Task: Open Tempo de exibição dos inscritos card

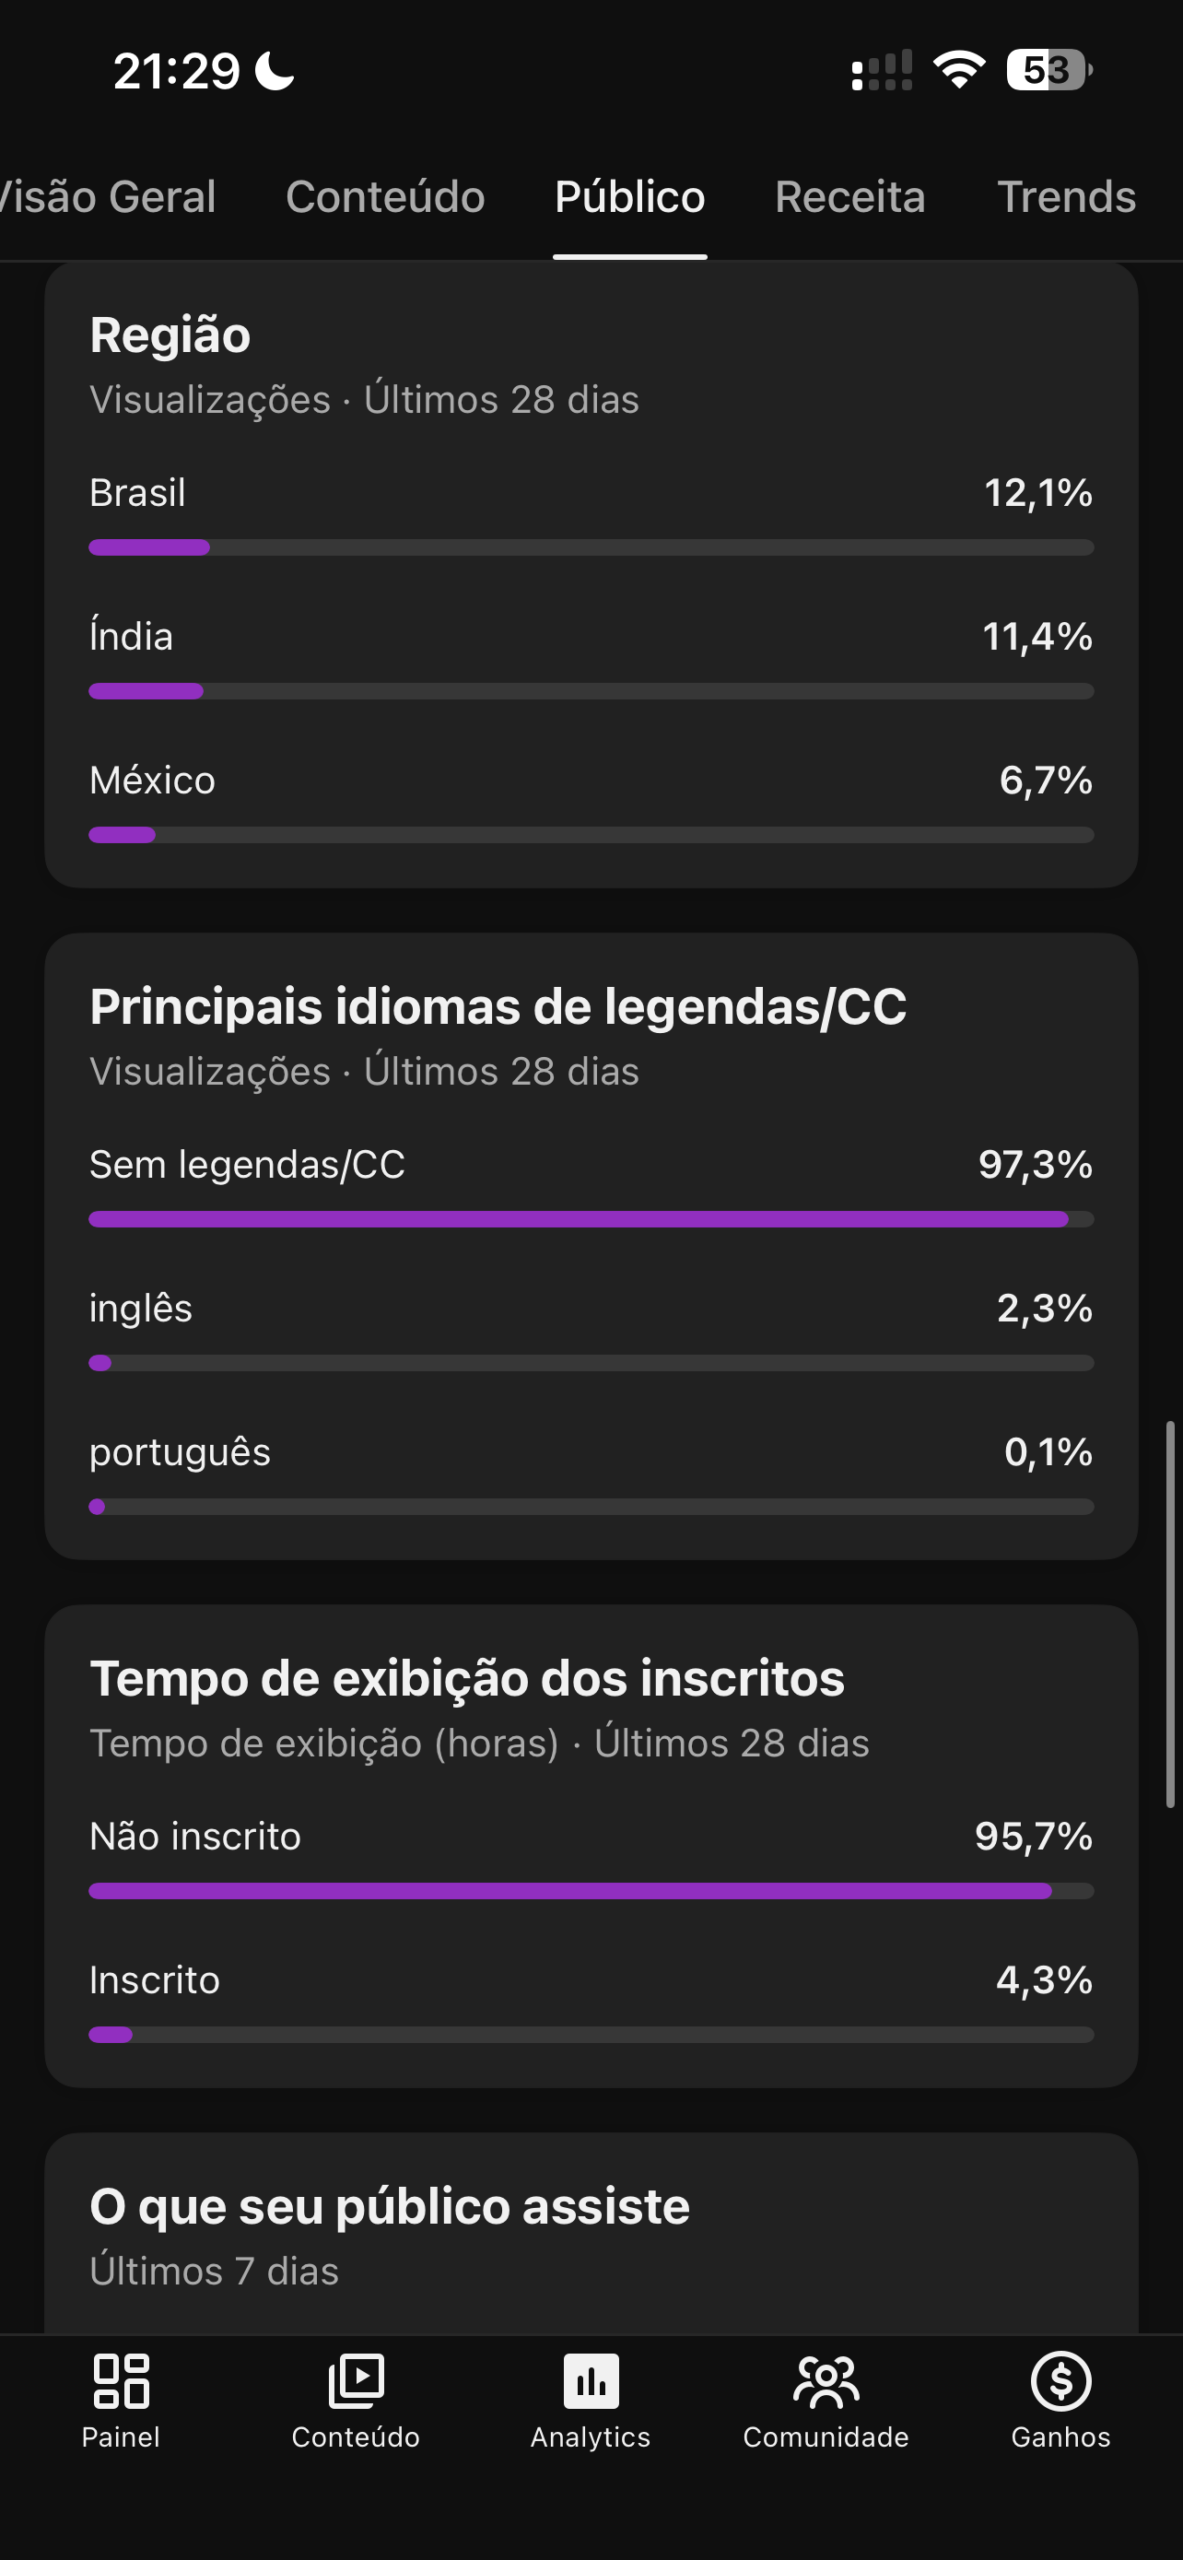Action: pyautogui.click(x=467, y=1679)
